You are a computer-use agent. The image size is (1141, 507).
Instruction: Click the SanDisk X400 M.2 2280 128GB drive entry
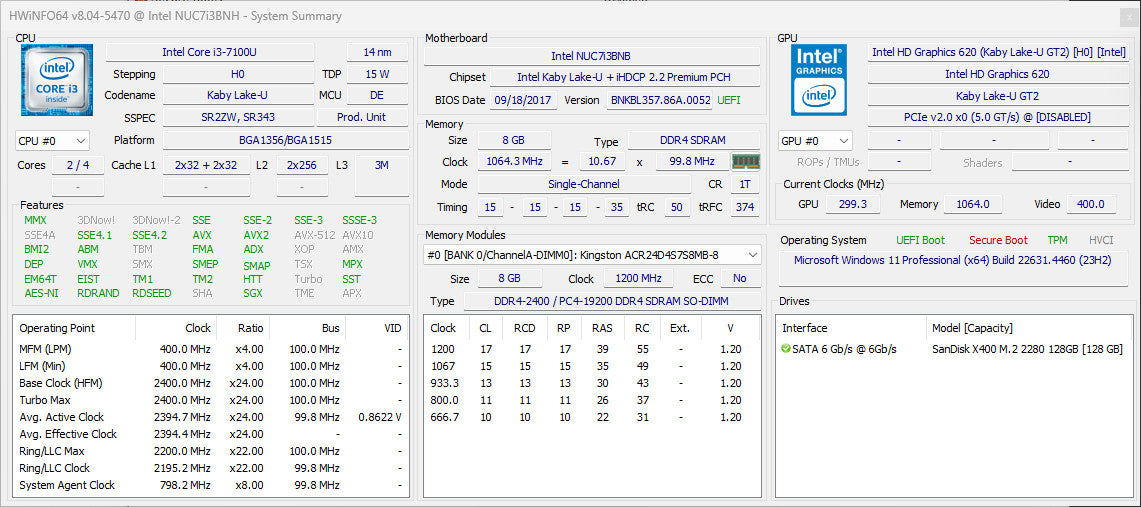coord(1027,349)
